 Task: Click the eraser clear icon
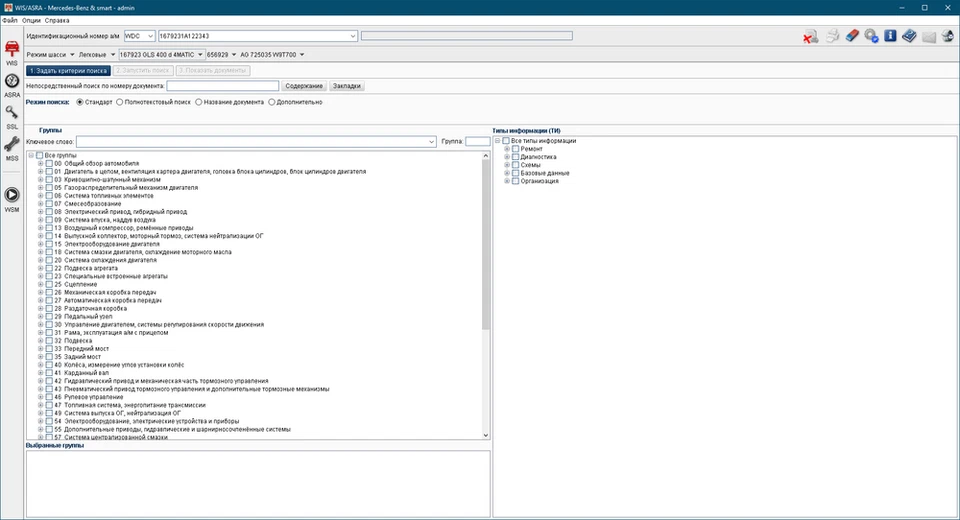852,37
